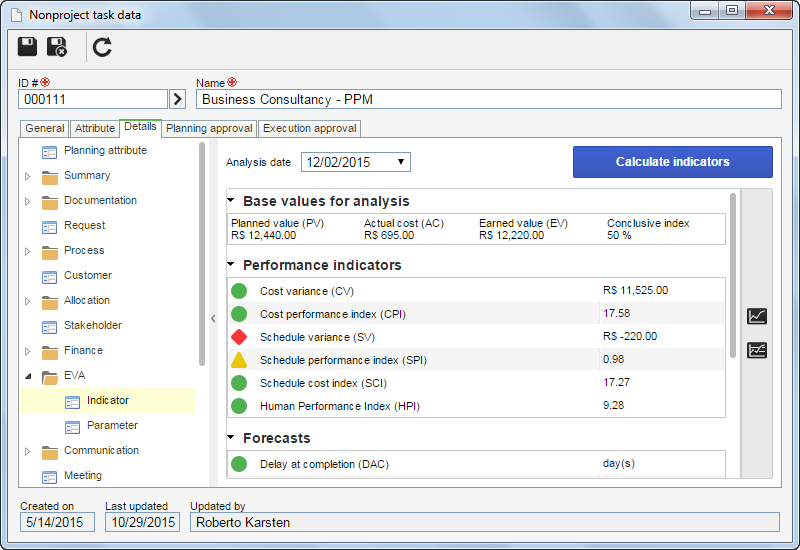800x550 pixels.
Task: Select the Stakeholder tree item
Action: [x=93, y=326]
